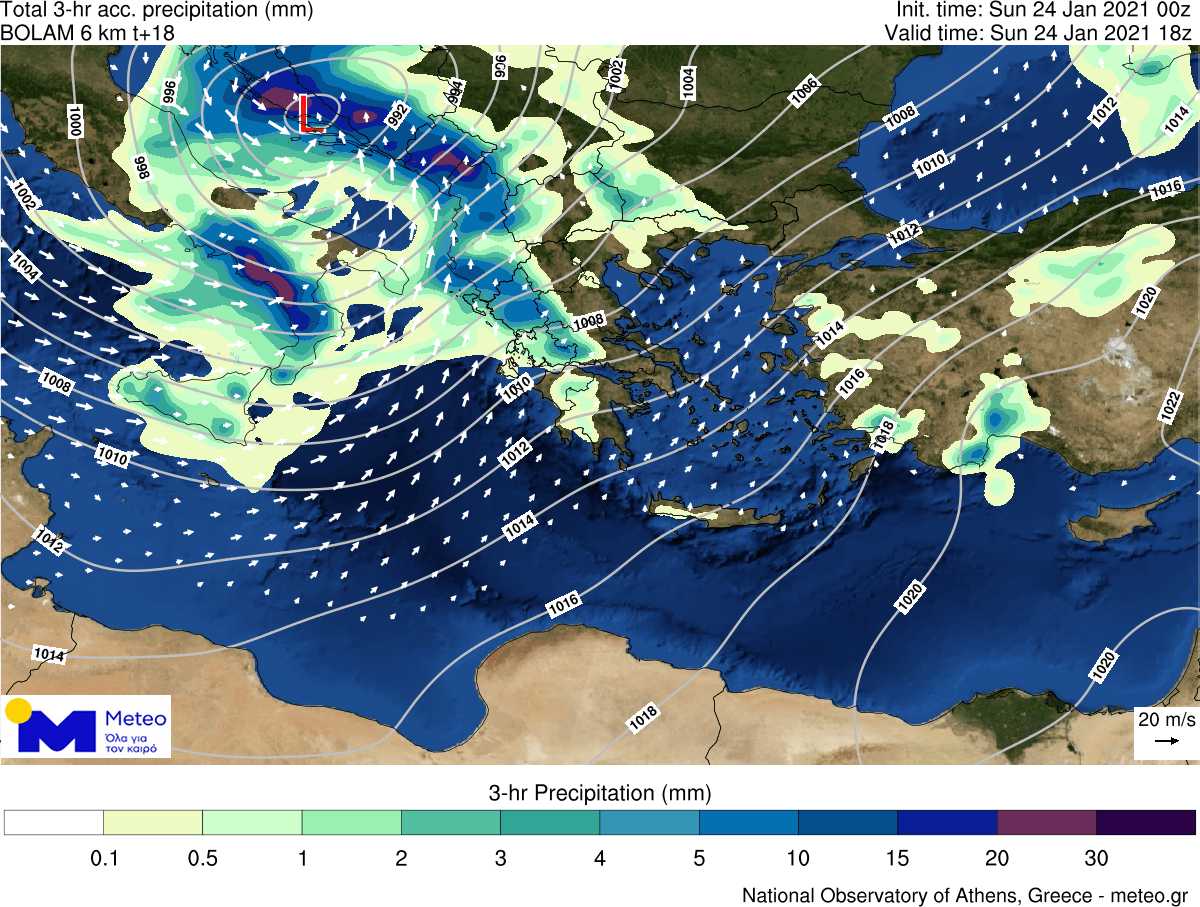This screenshot has height=907, width=1200.
Task: Click the 20 m/s wind reference arrow
Action: (x=1165, y=741)
